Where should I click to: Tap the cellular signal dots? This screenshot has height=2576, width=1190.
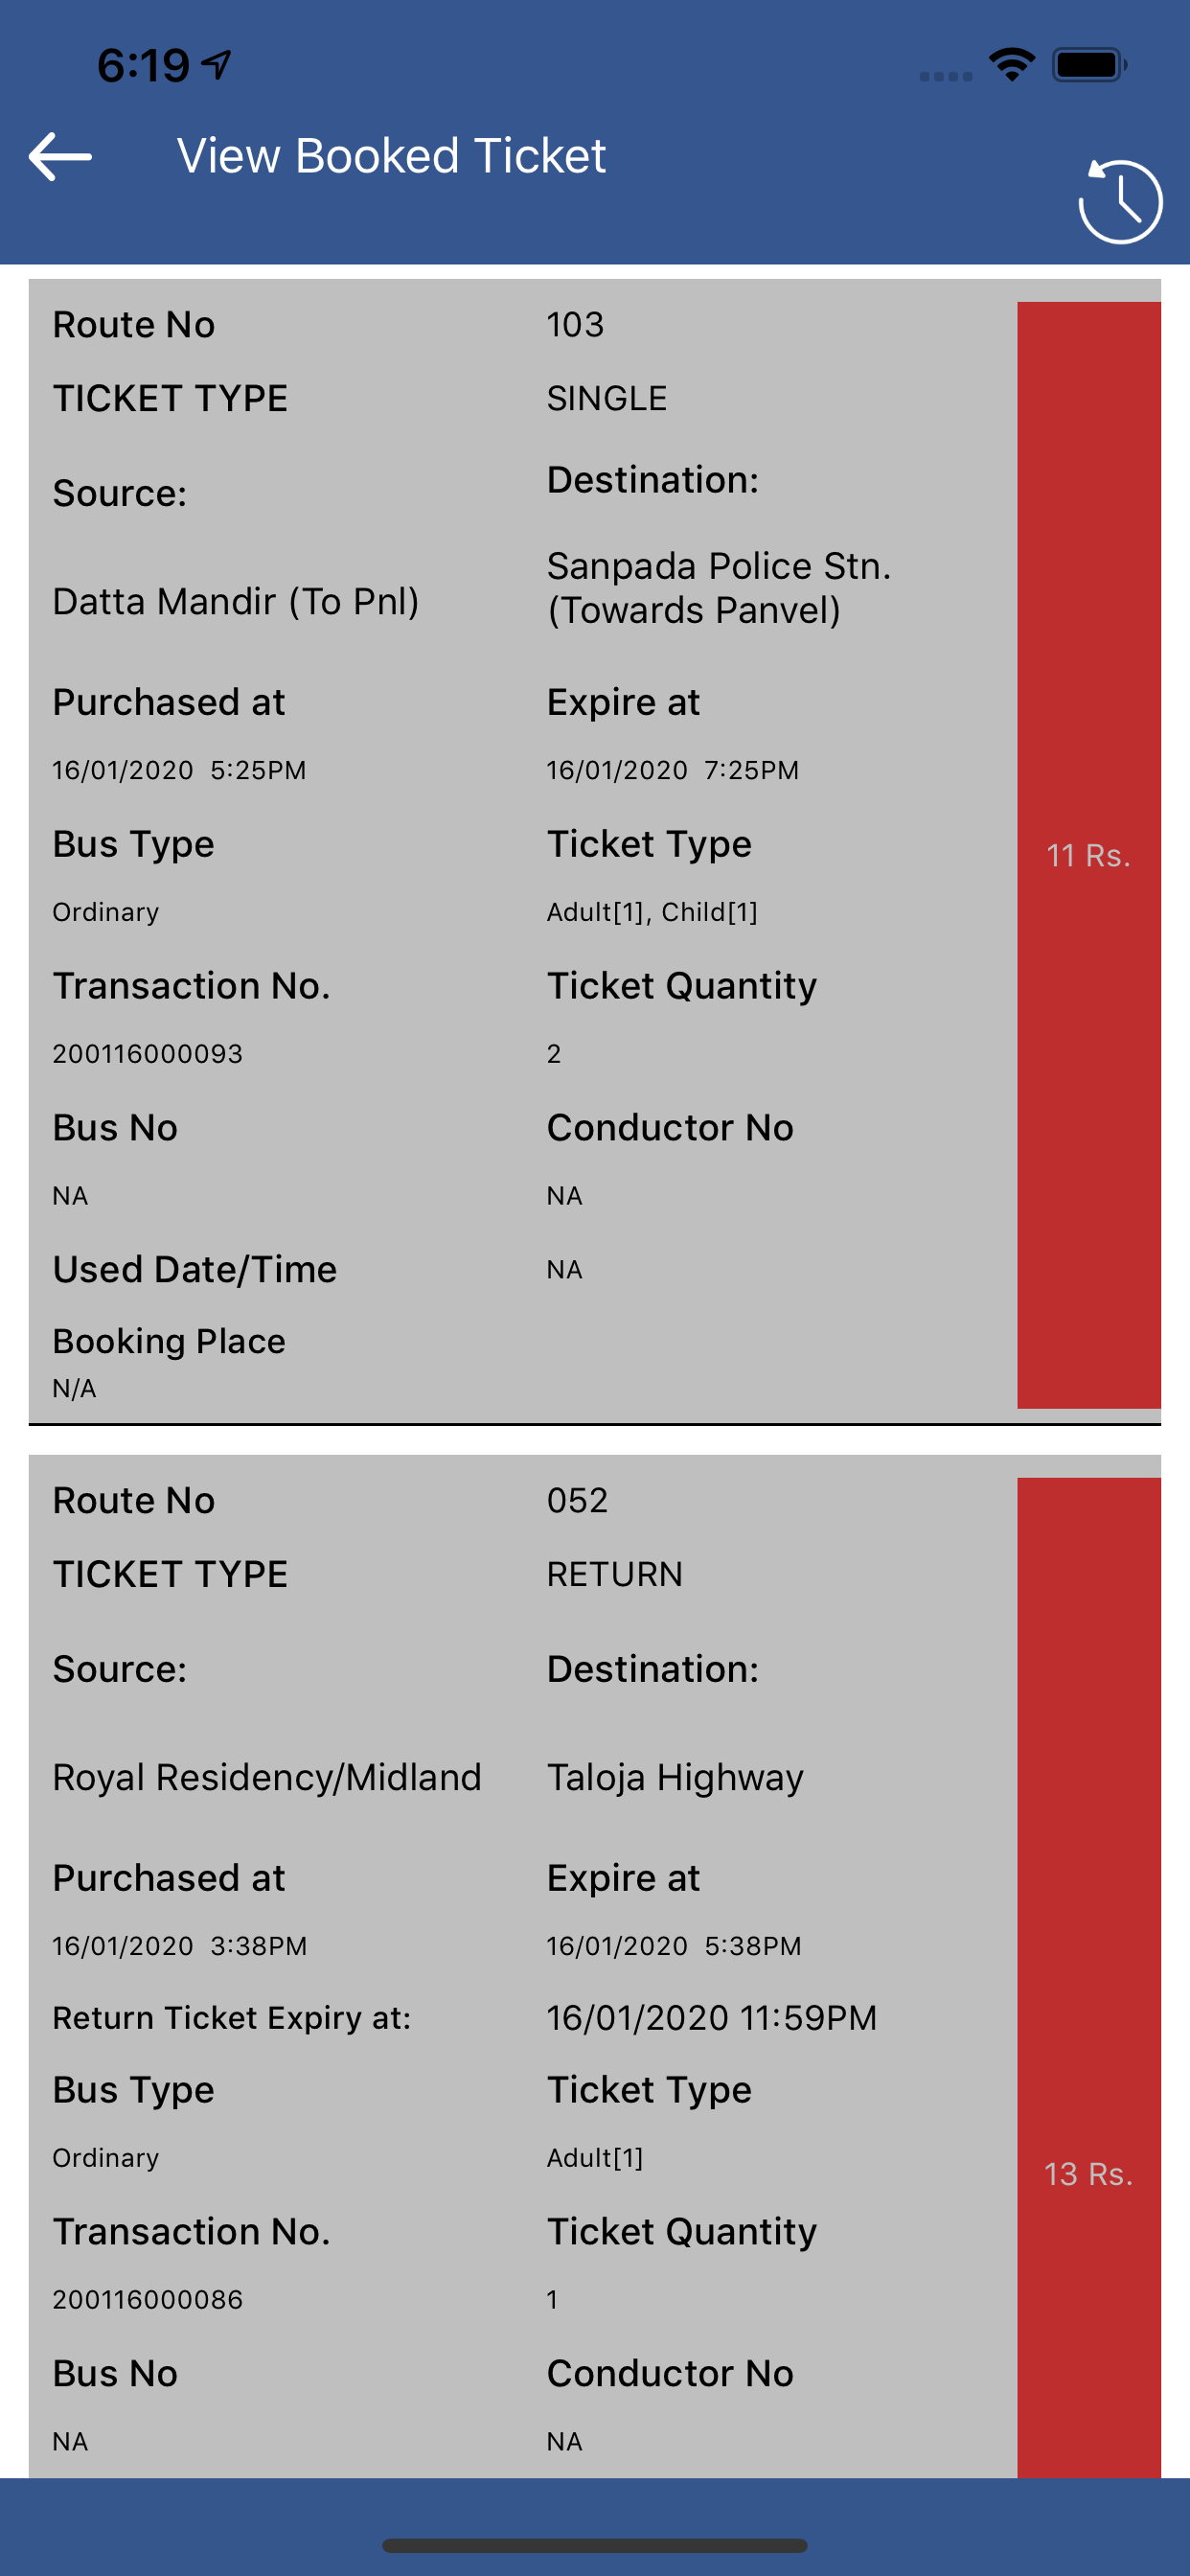pos(945,76)
